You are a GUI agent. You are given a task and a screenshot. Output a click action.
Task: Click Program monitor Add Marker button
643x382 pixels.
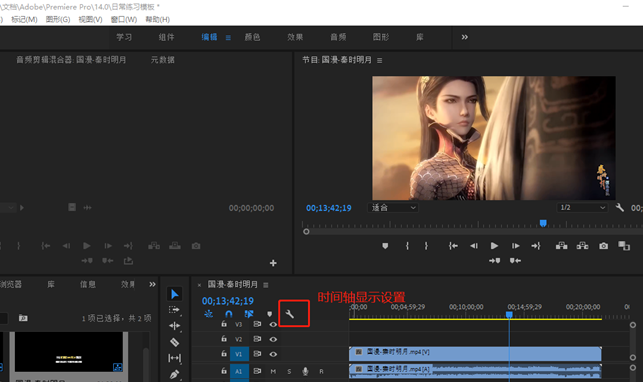385,246
